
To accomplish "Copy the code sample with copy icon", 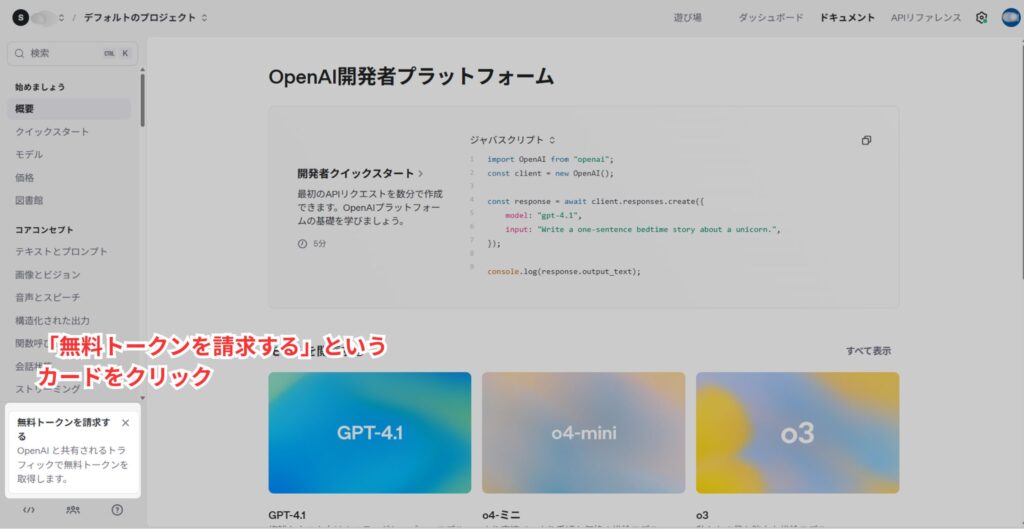I will coord(866,140).
